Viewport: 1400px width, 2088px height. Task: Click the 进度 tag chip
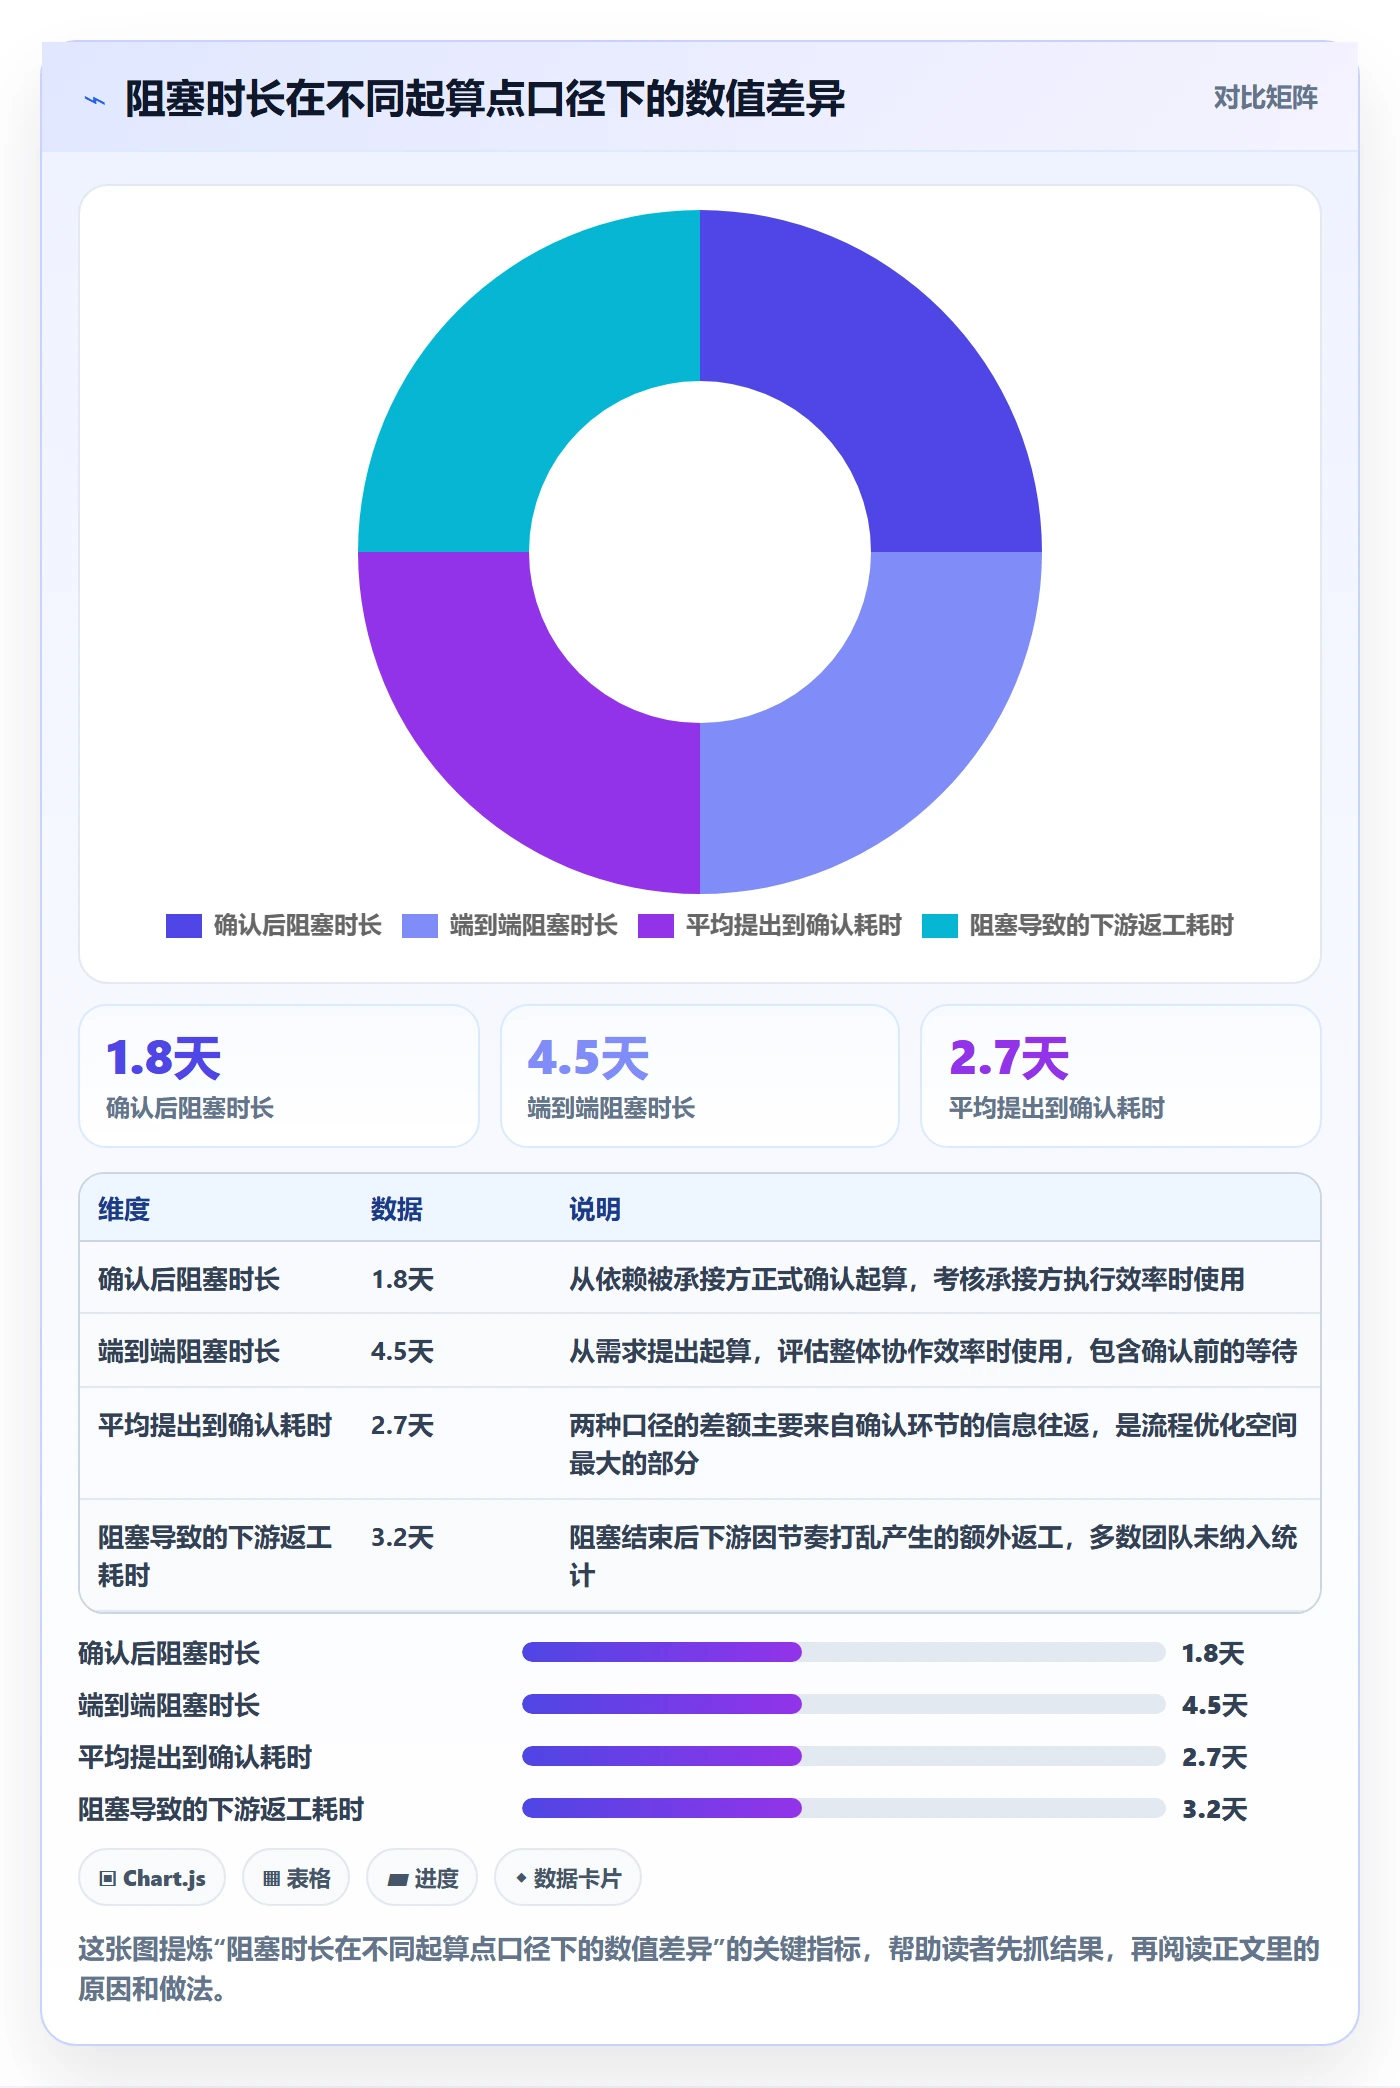pyautogui.click(x=422, y=1878)
